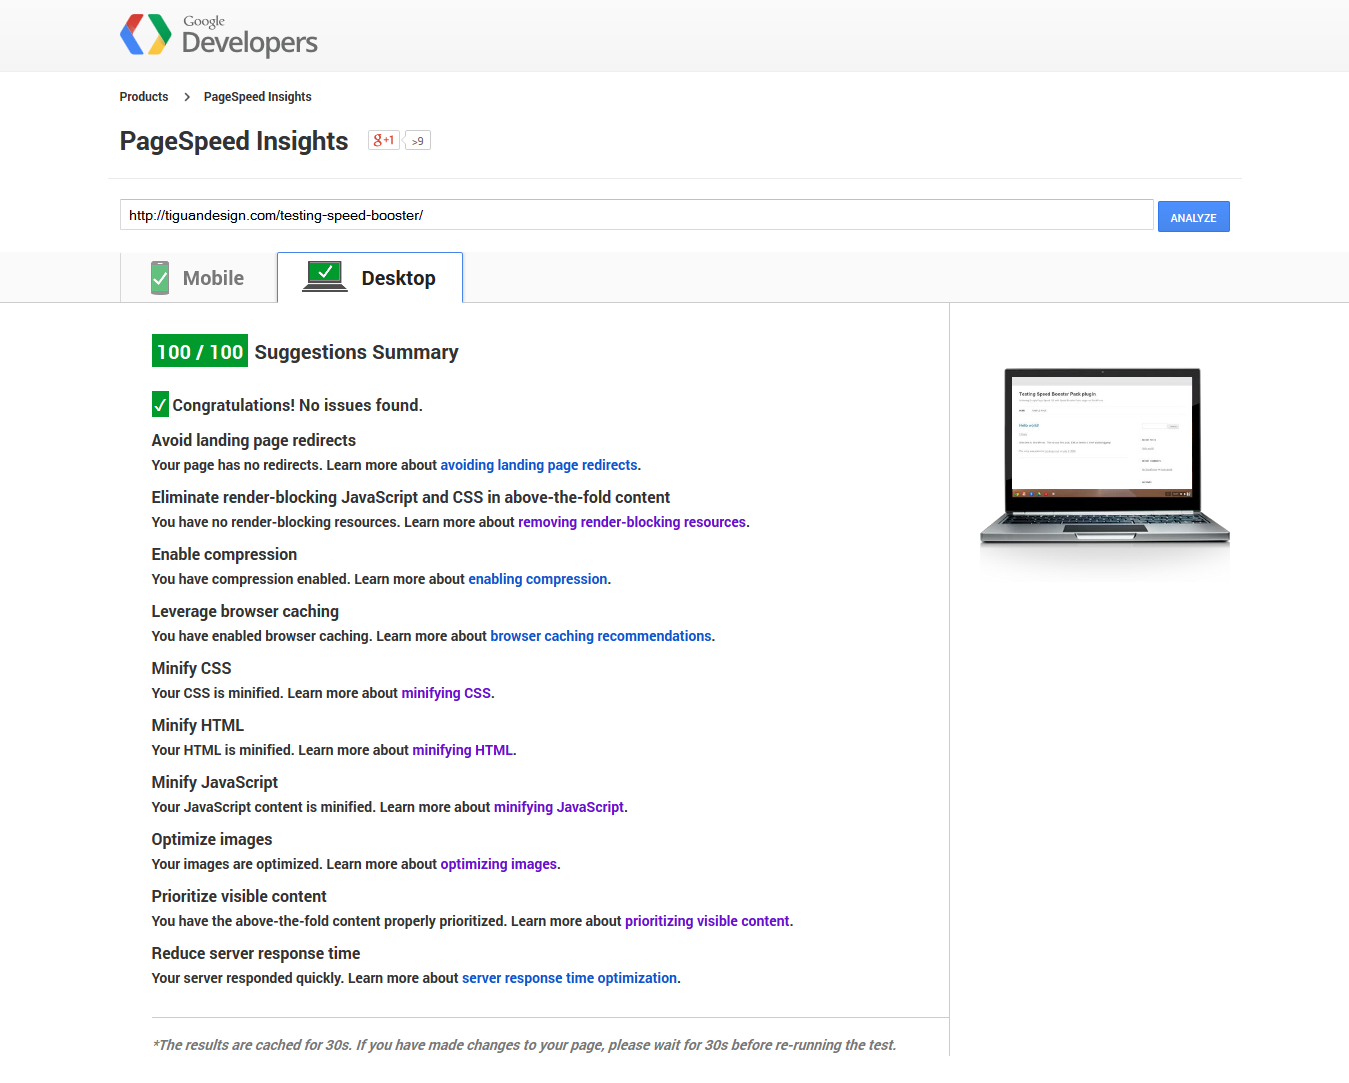The image size is (1349, 1083).
Task: Click the Avoid landing page redirects heading
Action: pos(254,440)
